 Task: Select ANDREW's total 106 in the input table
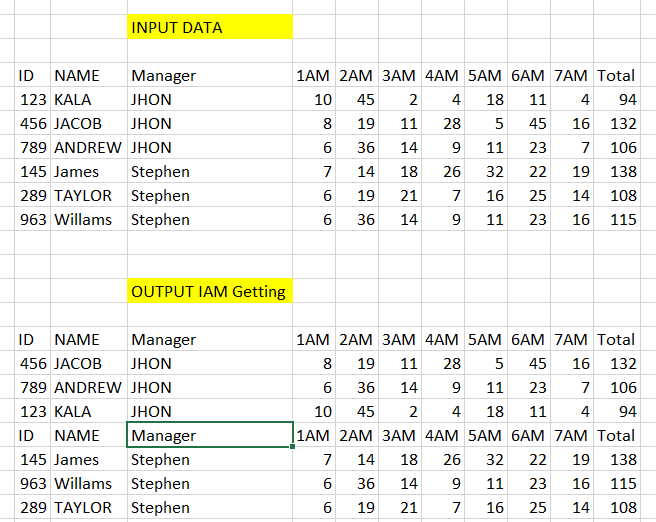pyautogui.click(x=617, y=147)
